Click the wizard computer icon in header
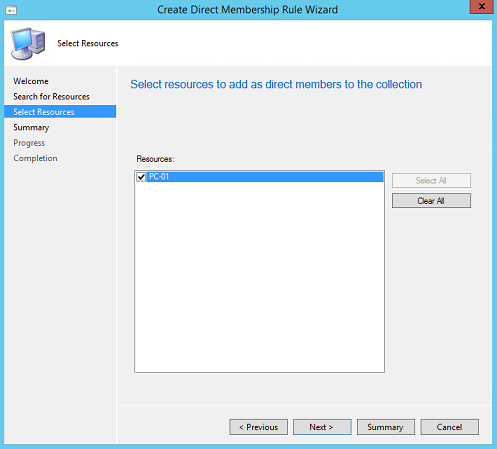The image size is (497, 449). pos(28,43)
